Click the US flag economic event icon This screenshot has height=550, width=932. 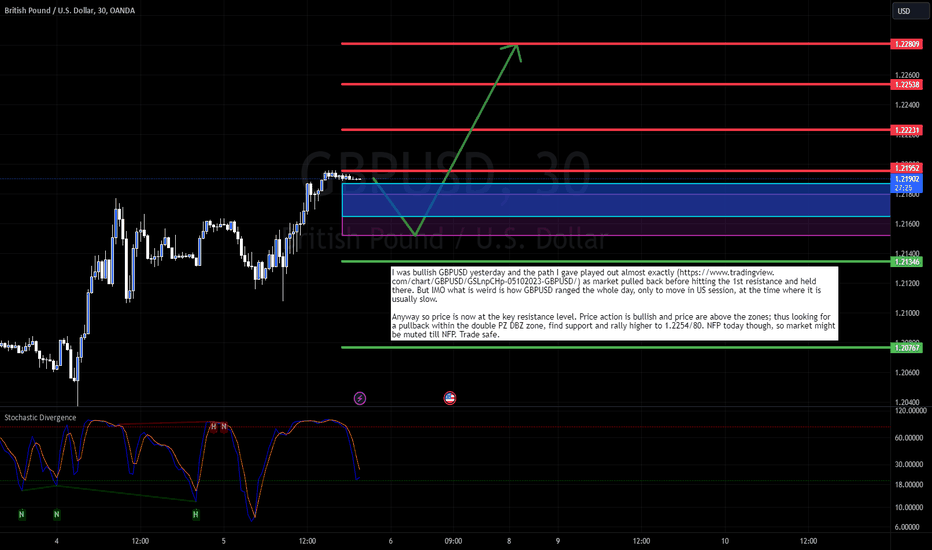[450, 398]
